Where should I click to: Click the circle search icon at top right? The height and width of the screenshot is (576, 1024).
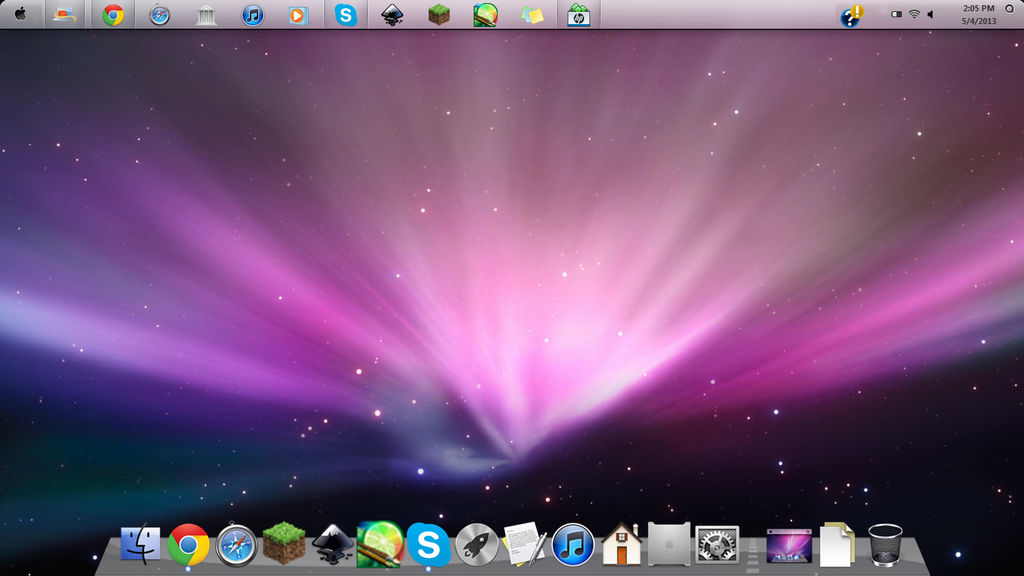tap(1010, 9)
